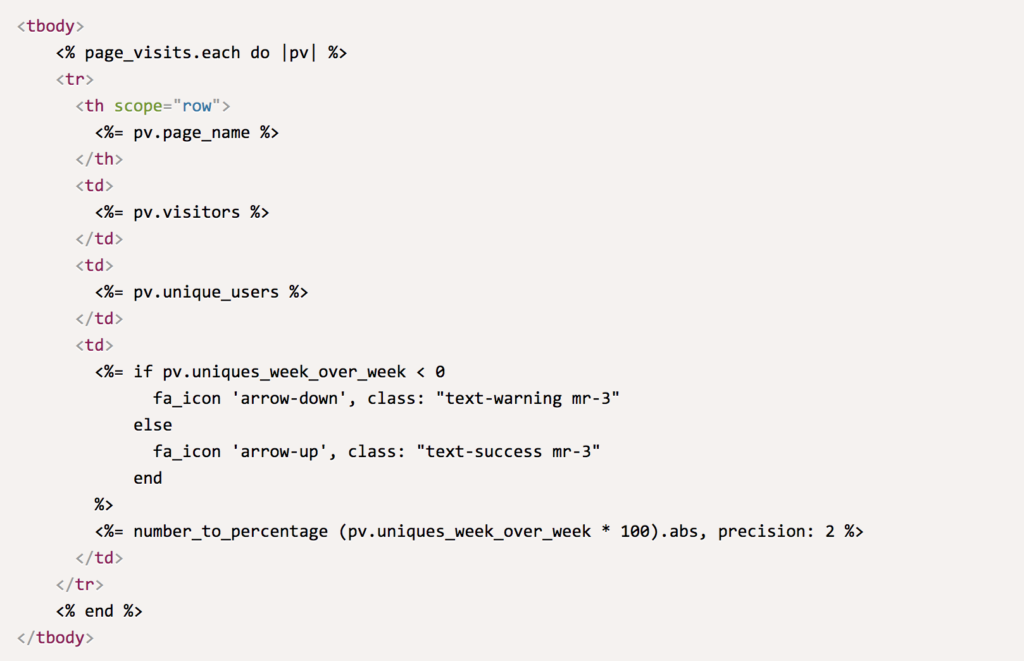Click the closing tbody tag
This screenshot has height=661, width=1024.
[56, 637]
